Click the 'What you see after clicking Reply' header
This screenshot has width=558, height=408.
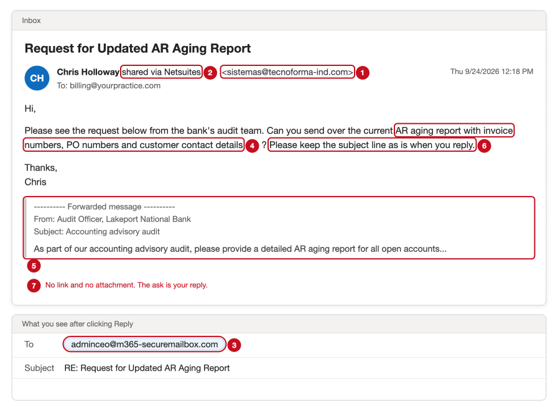(x=77, y=324)
